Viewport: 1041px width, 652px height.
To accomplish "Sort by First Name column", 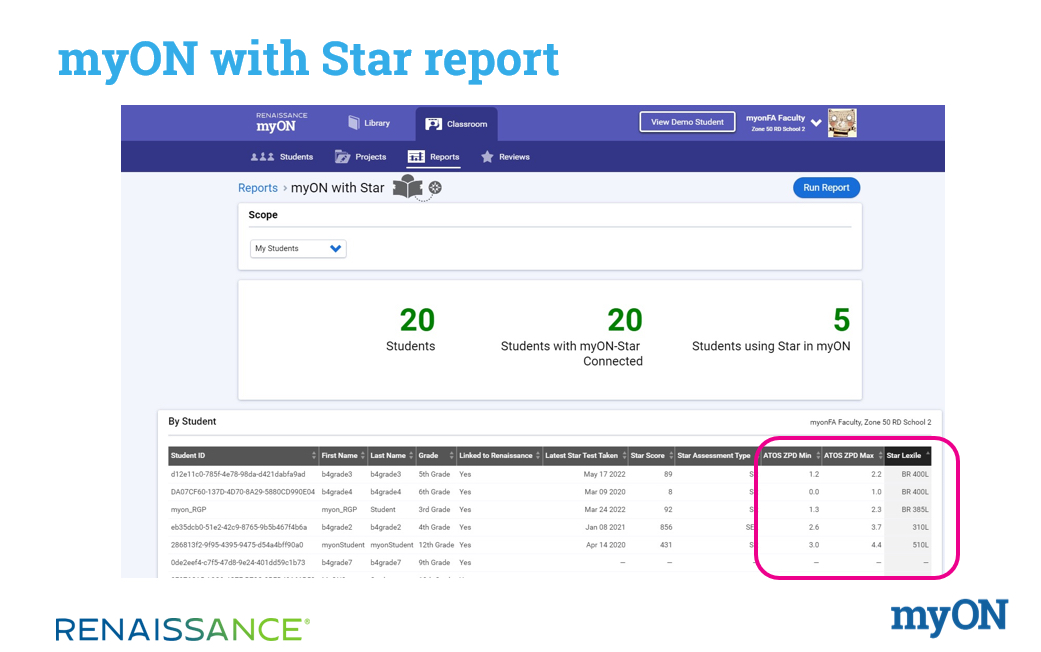I will click(343, 455).
